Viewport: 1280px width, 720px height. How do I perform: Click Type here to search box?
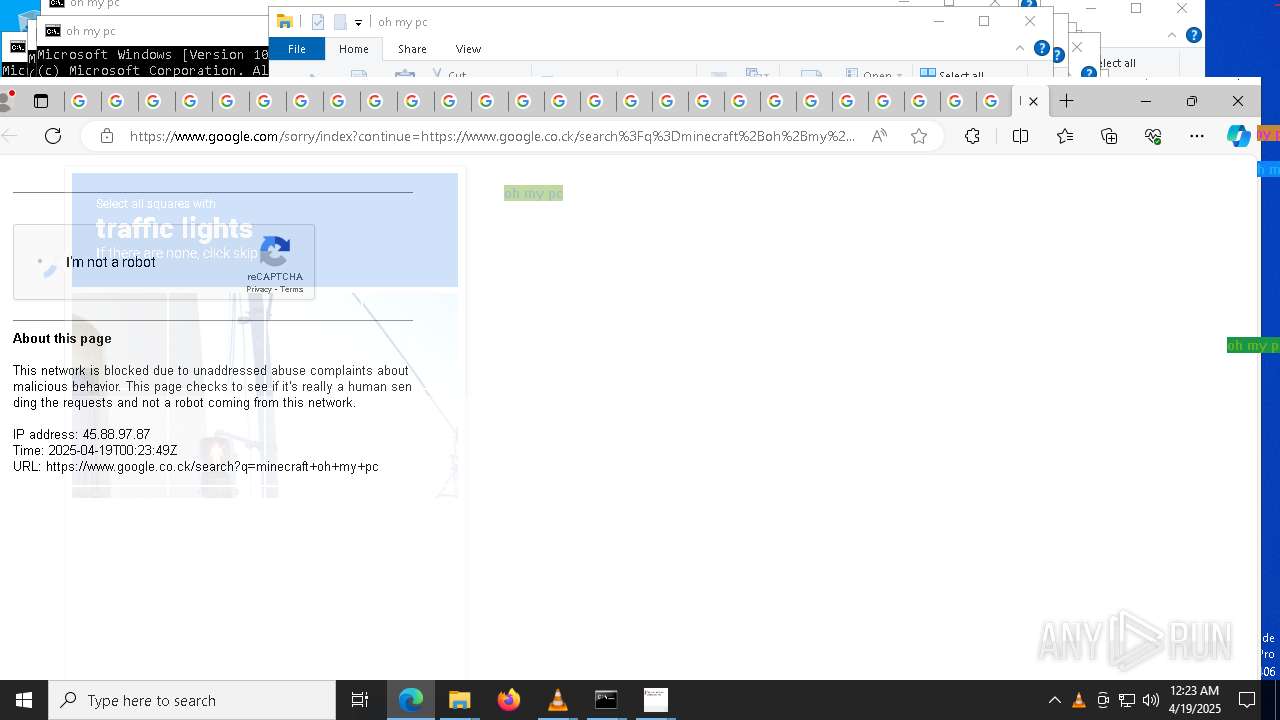(192, 700)
